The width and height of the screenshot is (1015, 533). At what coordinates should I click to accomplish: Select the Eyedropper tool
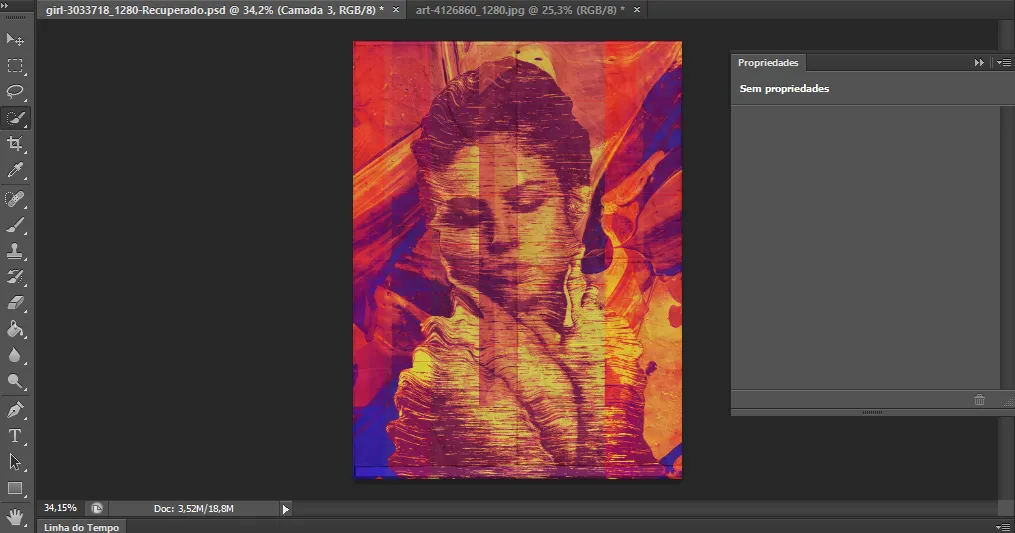coord(15,170)
